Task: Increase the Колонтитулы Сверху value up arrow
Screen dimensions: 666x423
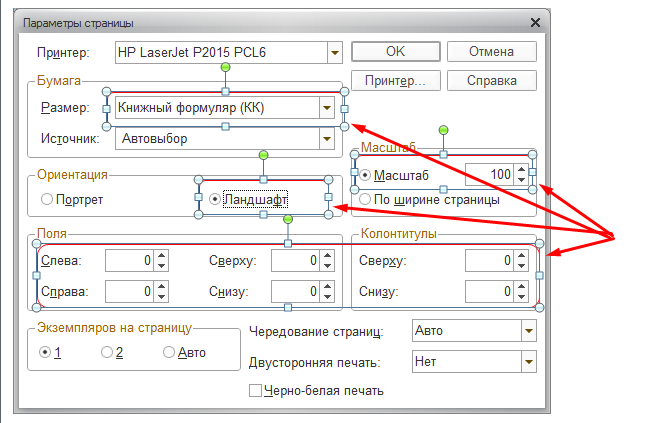Action: point(521,256)
